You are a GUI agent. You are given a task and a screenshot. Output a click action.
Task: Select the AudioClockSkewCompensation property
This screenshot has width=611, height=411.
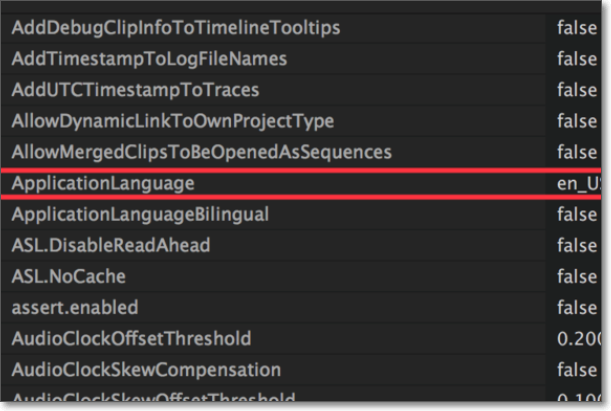(x=146, y=369)
